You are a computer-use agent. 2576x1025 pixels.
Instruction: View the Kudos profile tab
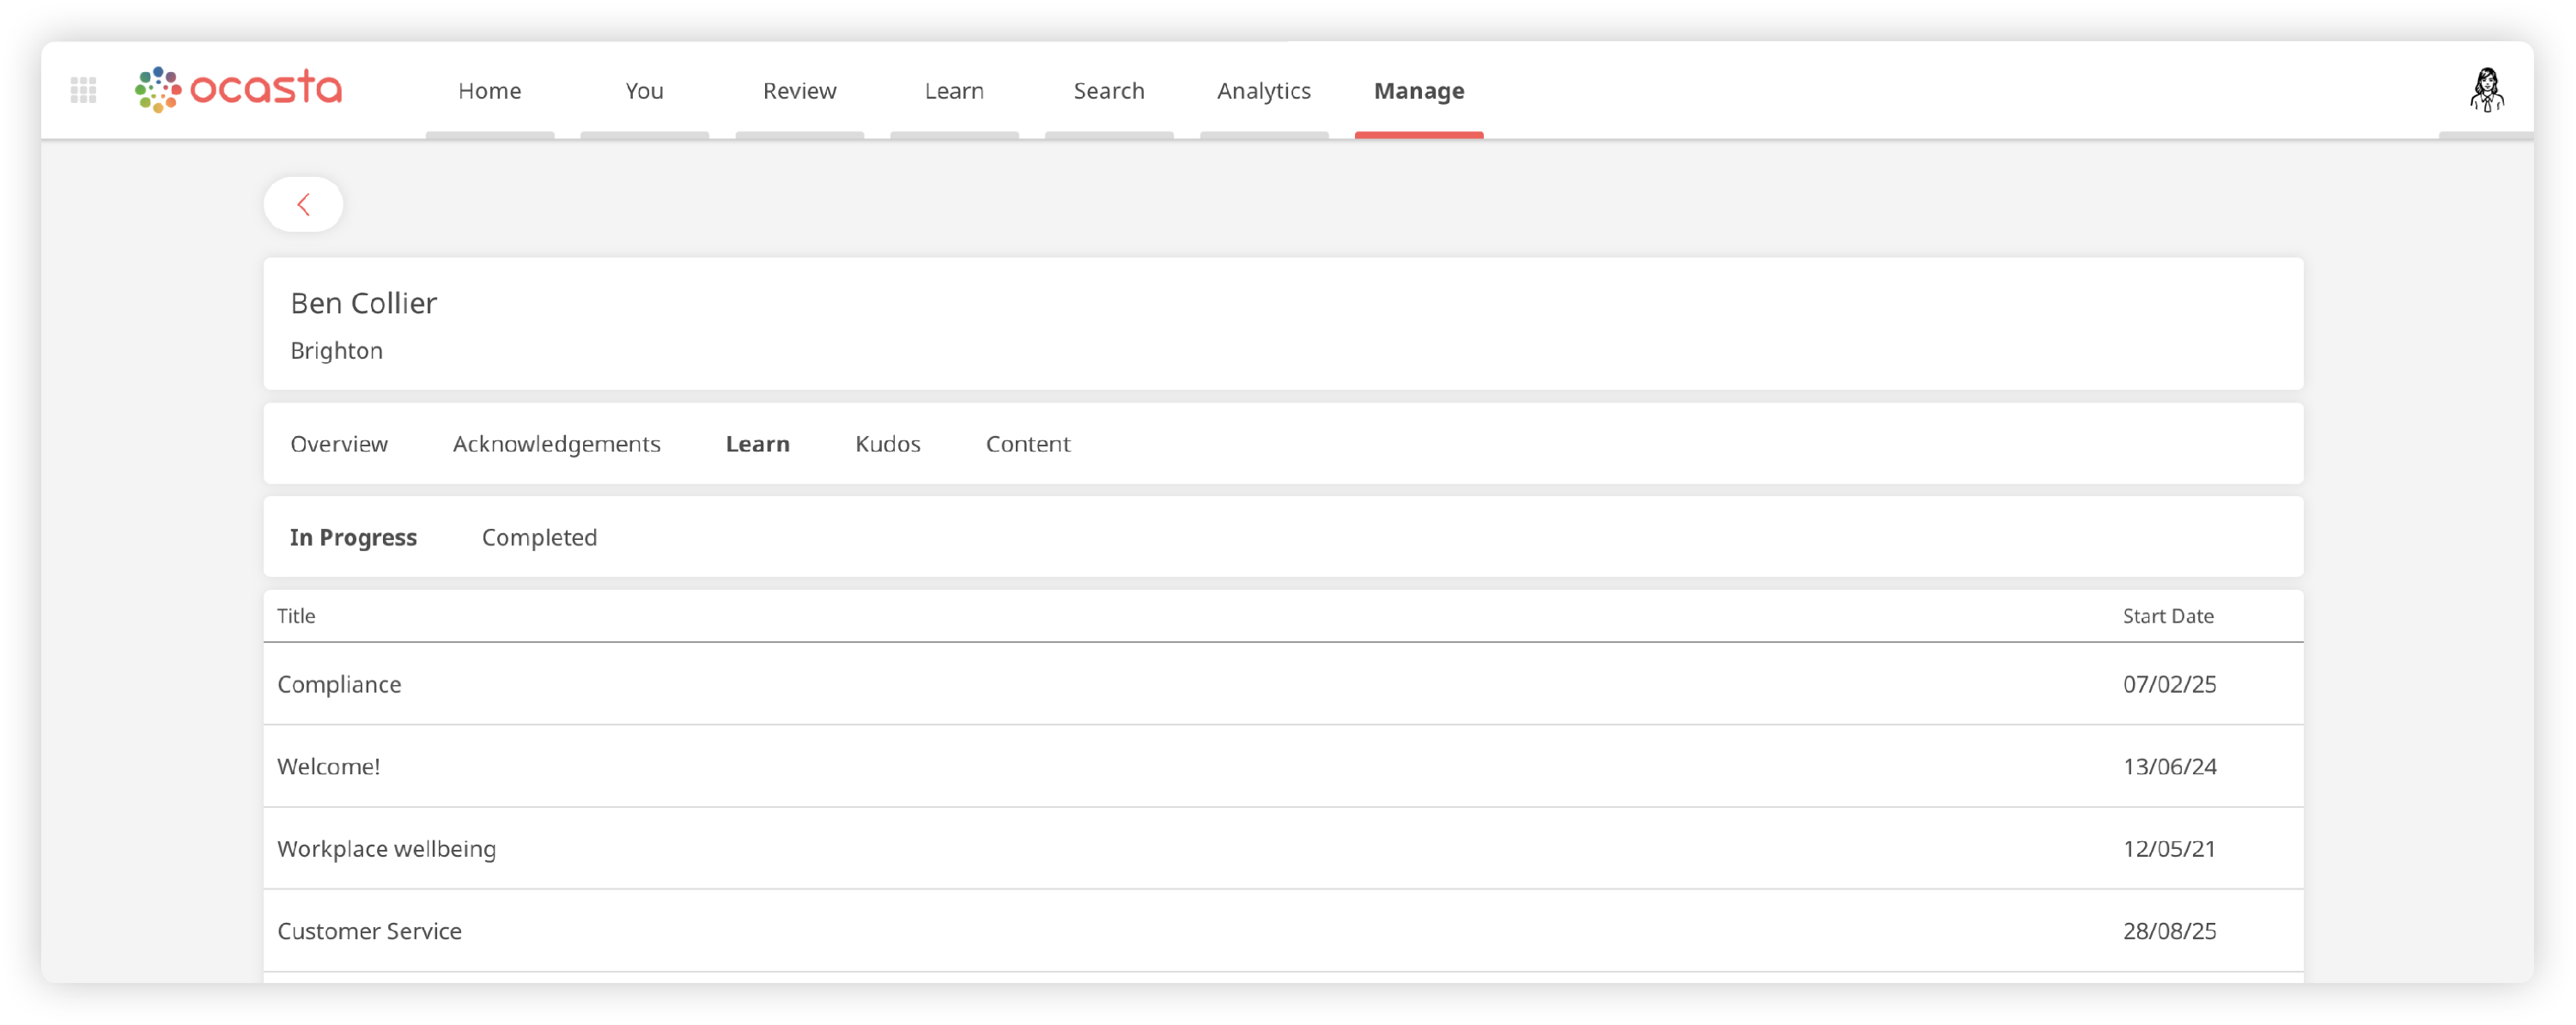click(887, 444)
